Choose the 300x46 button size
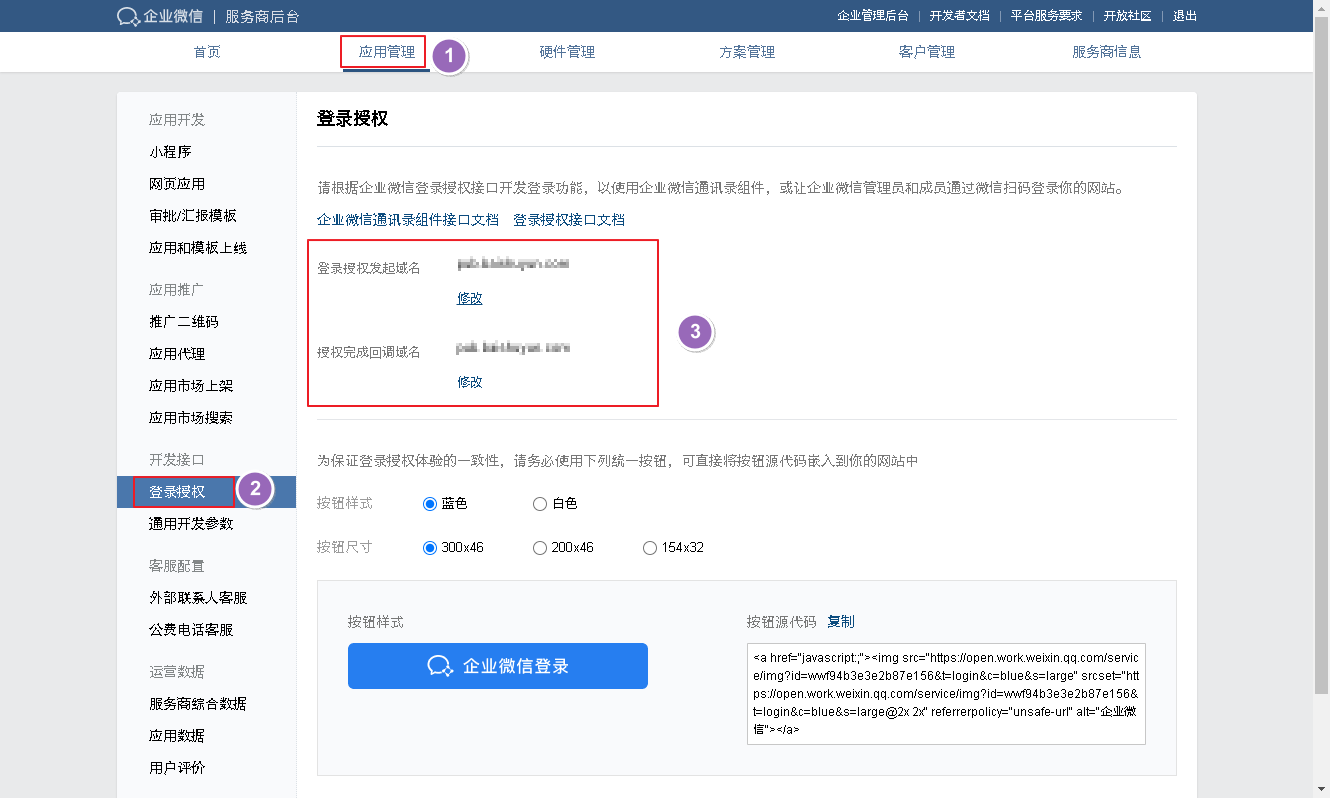The image size is (1330, 798). [x=431, y=548]
